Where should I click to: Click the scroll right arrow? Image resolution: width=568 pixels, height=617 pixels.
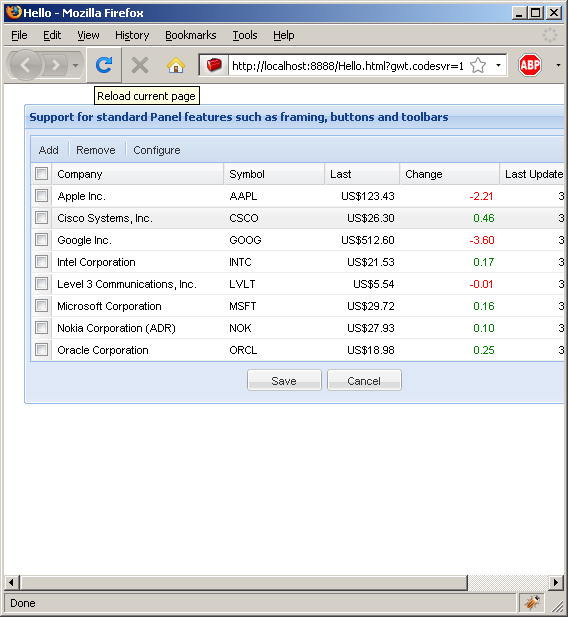[x=556, y=582]
